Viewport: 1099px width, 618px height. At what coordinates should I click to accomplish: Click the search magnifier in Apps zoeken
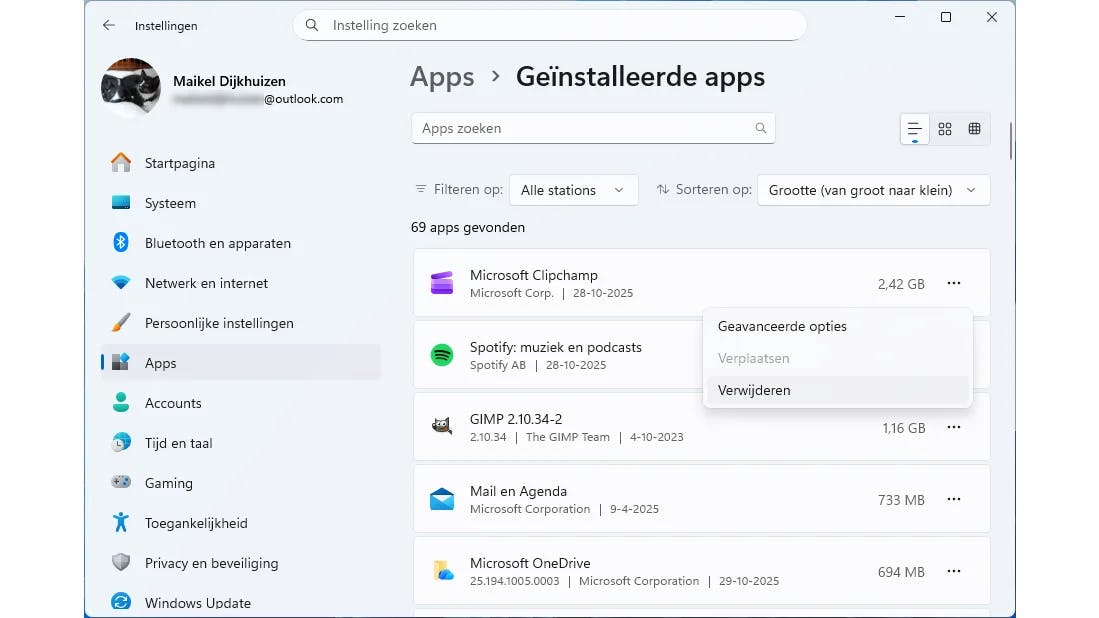coord(761,128)
